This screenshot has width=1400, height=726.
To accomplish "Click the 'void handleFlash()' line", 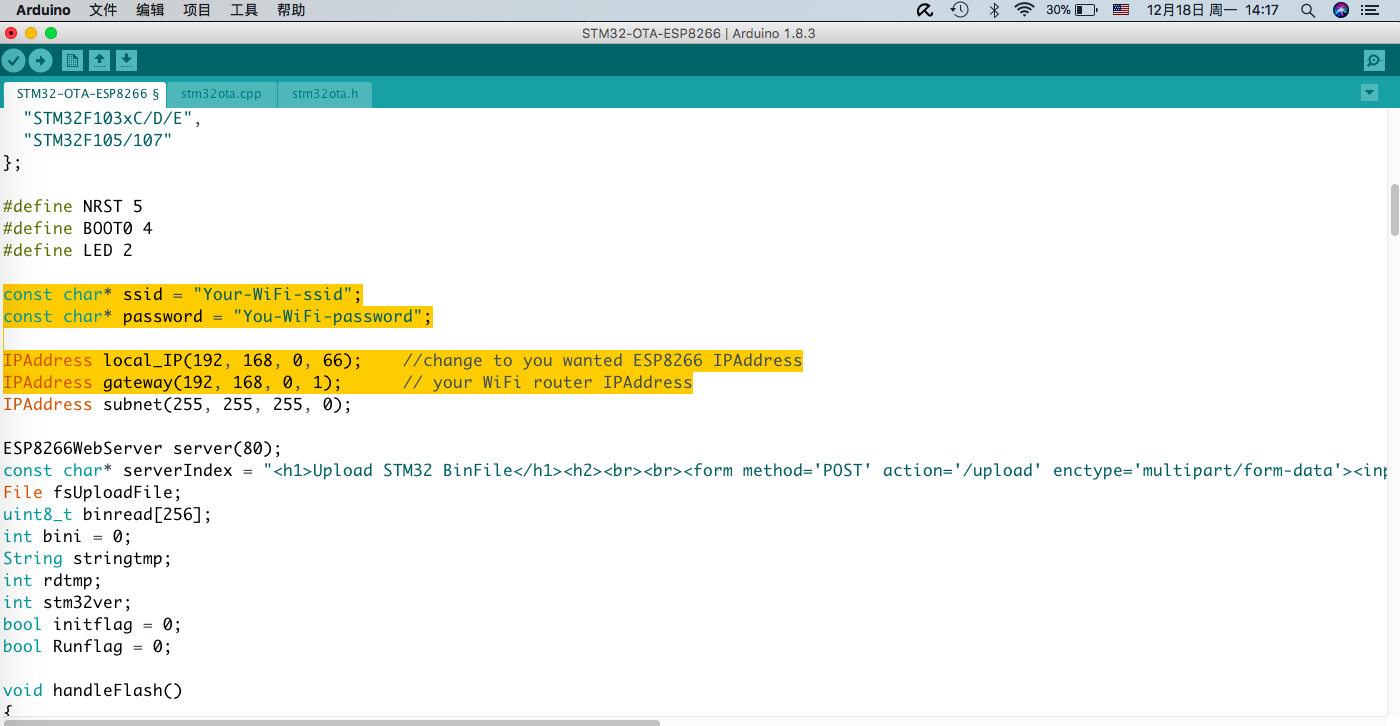I will 93,690.
